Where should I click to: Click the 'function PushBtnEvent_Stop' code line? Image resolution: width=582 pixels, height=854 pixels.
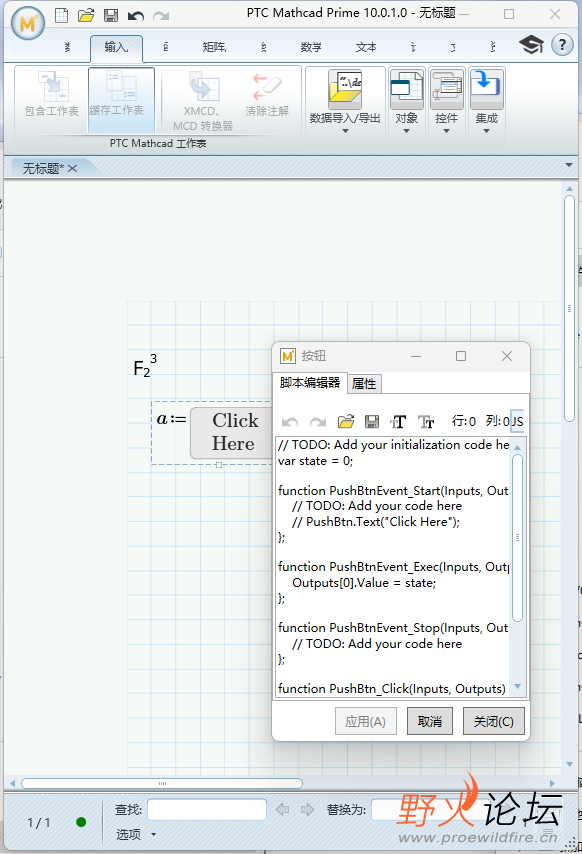pos(393,627)
